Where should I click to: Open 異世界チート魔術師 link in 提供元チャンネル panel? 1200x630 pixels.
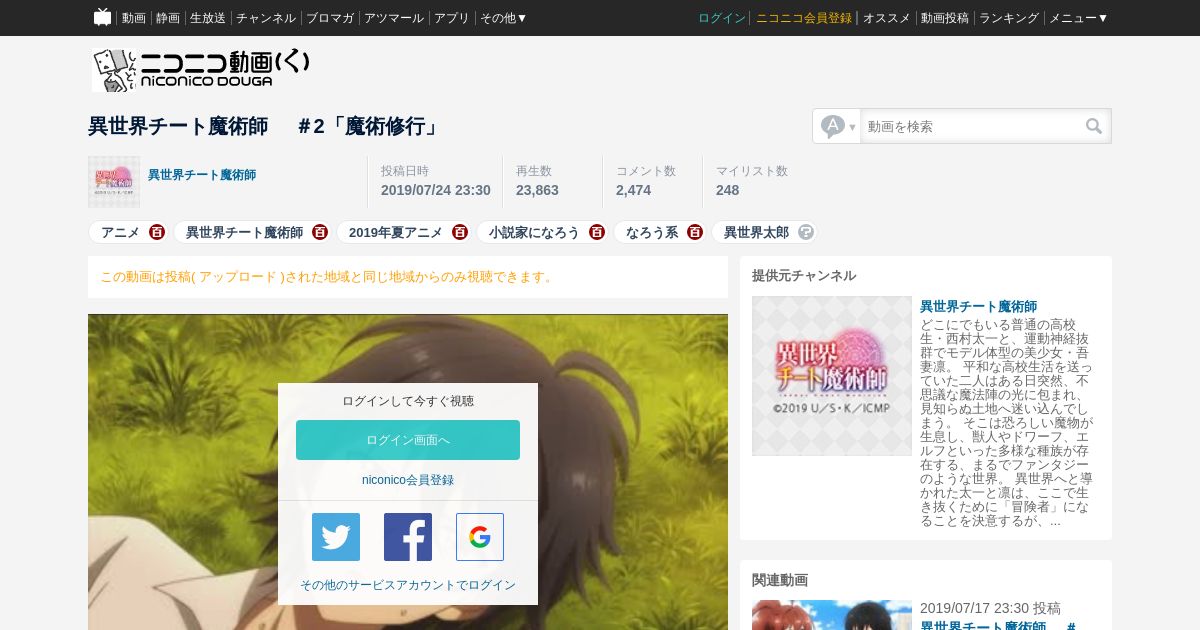pos(978,306)
